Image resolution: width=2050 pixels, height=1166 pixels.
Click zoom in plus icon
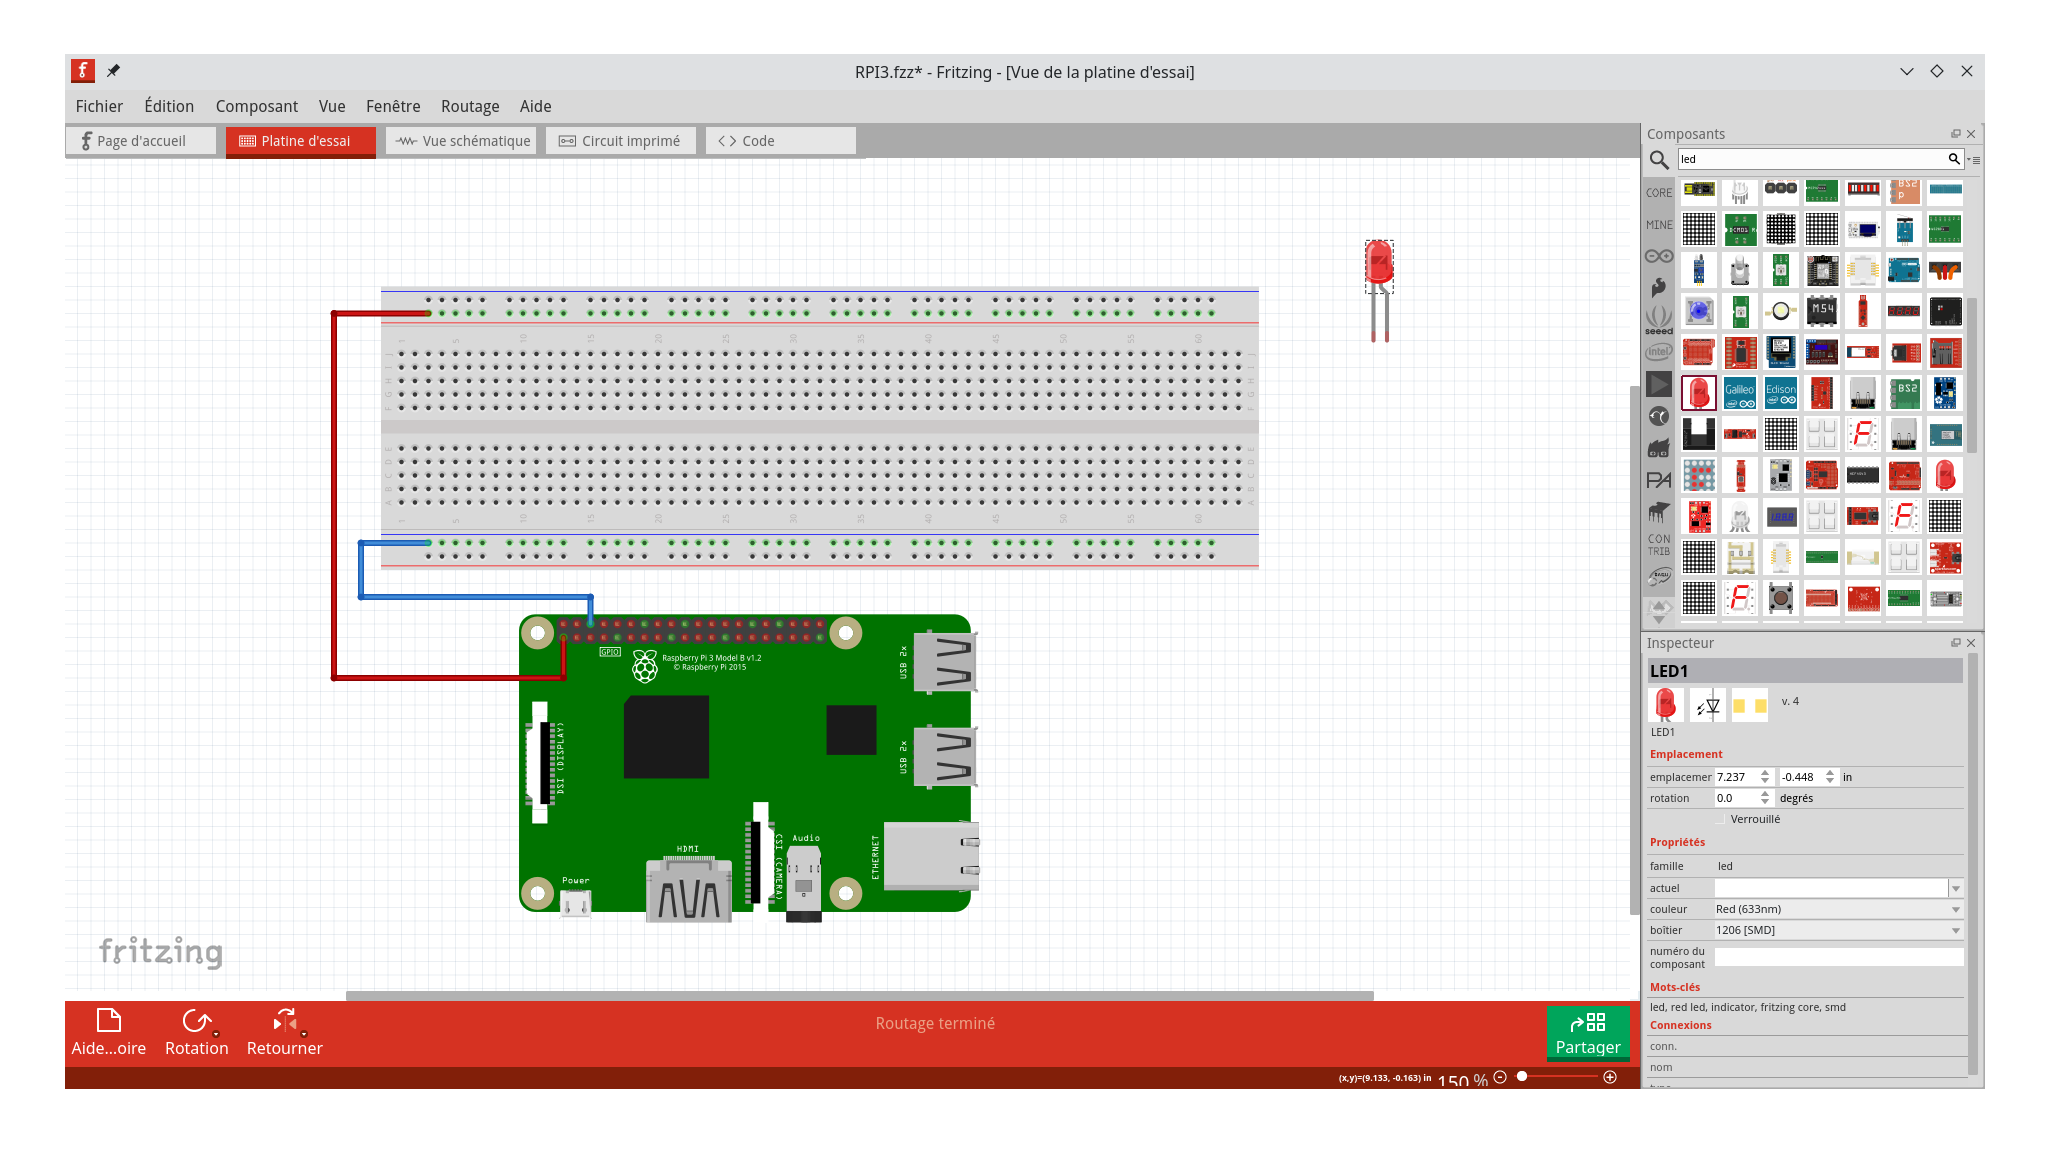(x=1610, y=1077)
